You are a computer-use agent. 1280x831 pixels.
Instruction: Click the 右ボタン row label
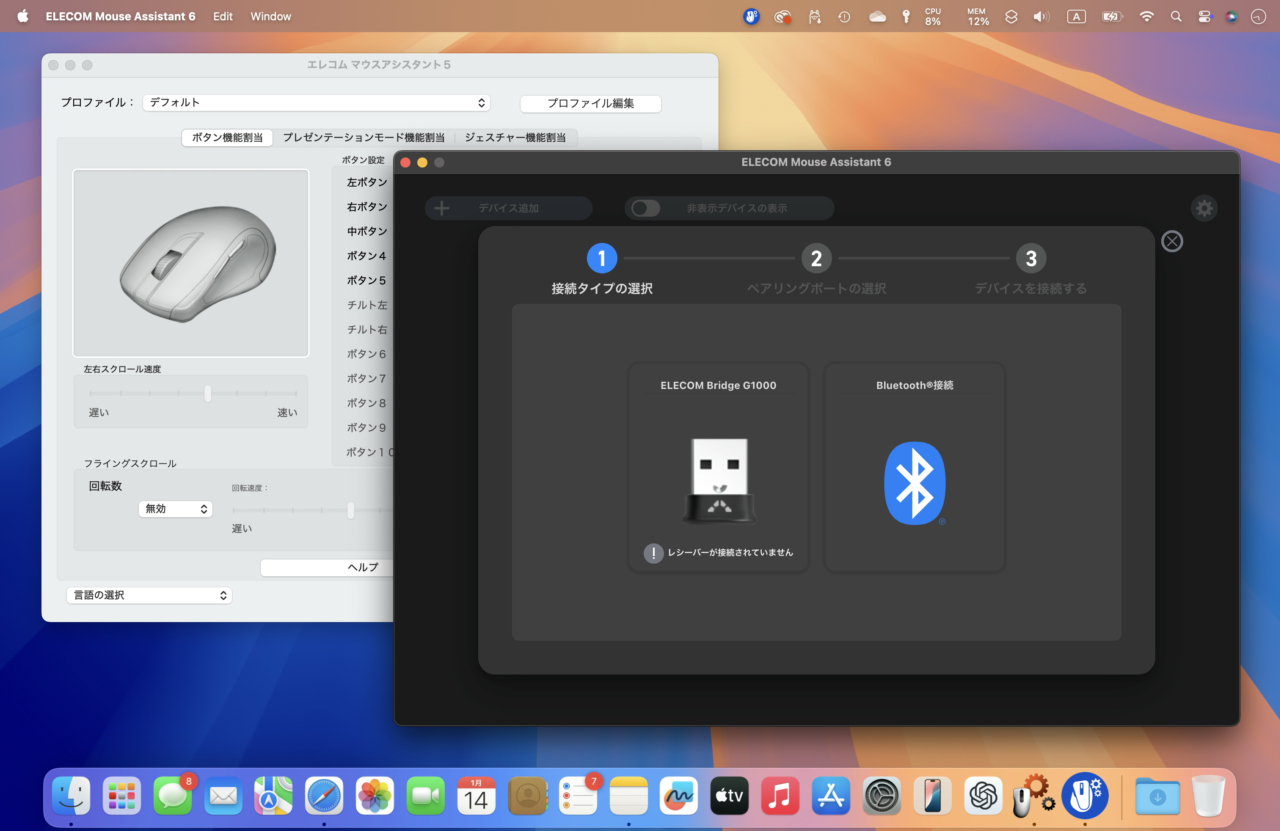[367, 207]
